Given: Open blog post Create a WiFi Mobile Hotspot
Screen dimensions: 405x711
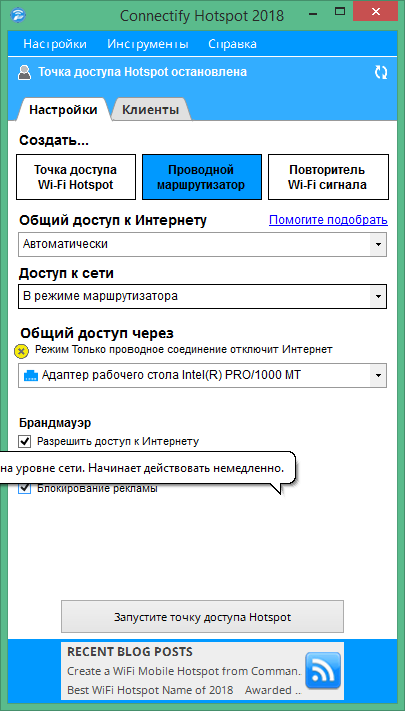Looking at the screenshot, I should (184, 671).
